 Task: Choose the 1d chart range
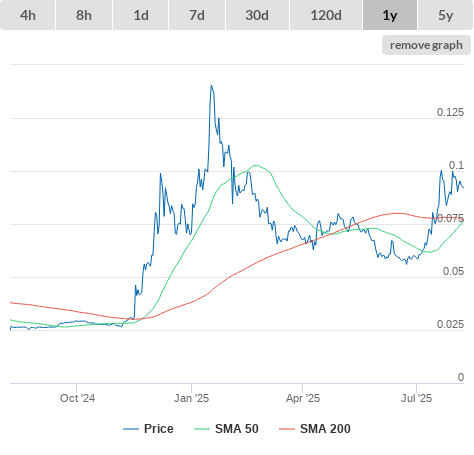pyautogui.click(x=141, y=15)
